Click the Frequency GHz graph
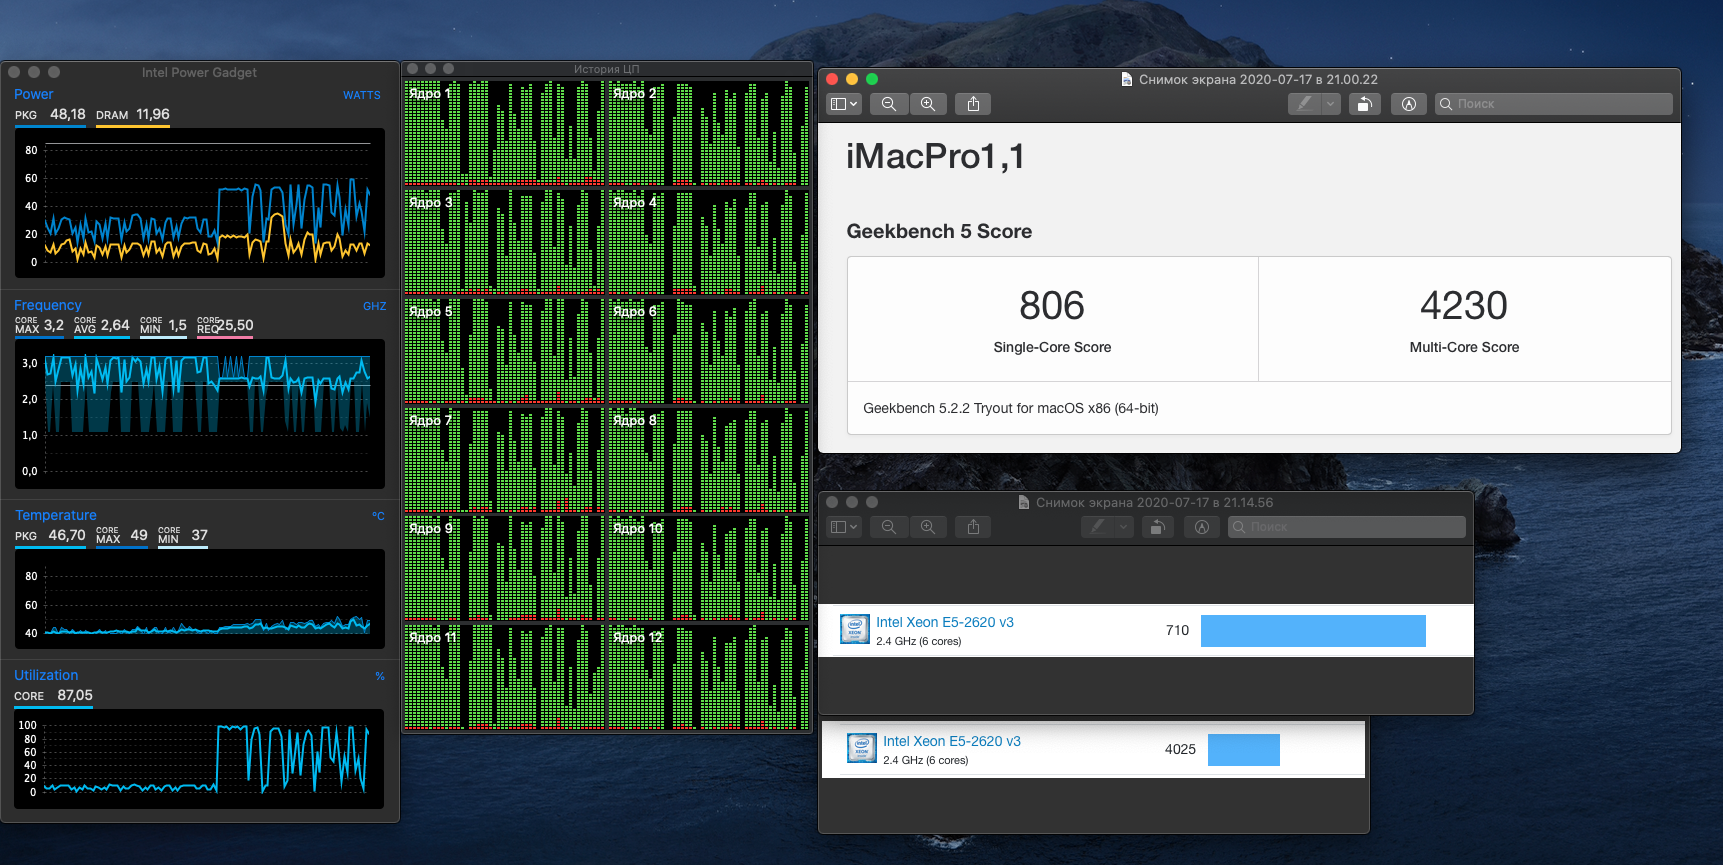1723x865 pixels. (x=200, y=414)
